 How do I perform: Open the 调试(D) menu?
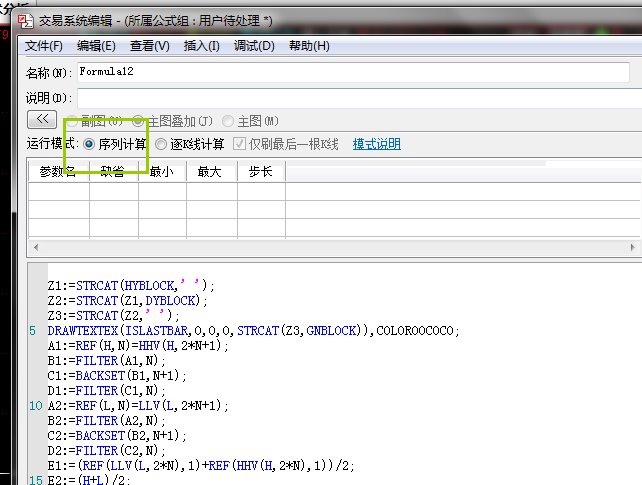pos(255,46)
